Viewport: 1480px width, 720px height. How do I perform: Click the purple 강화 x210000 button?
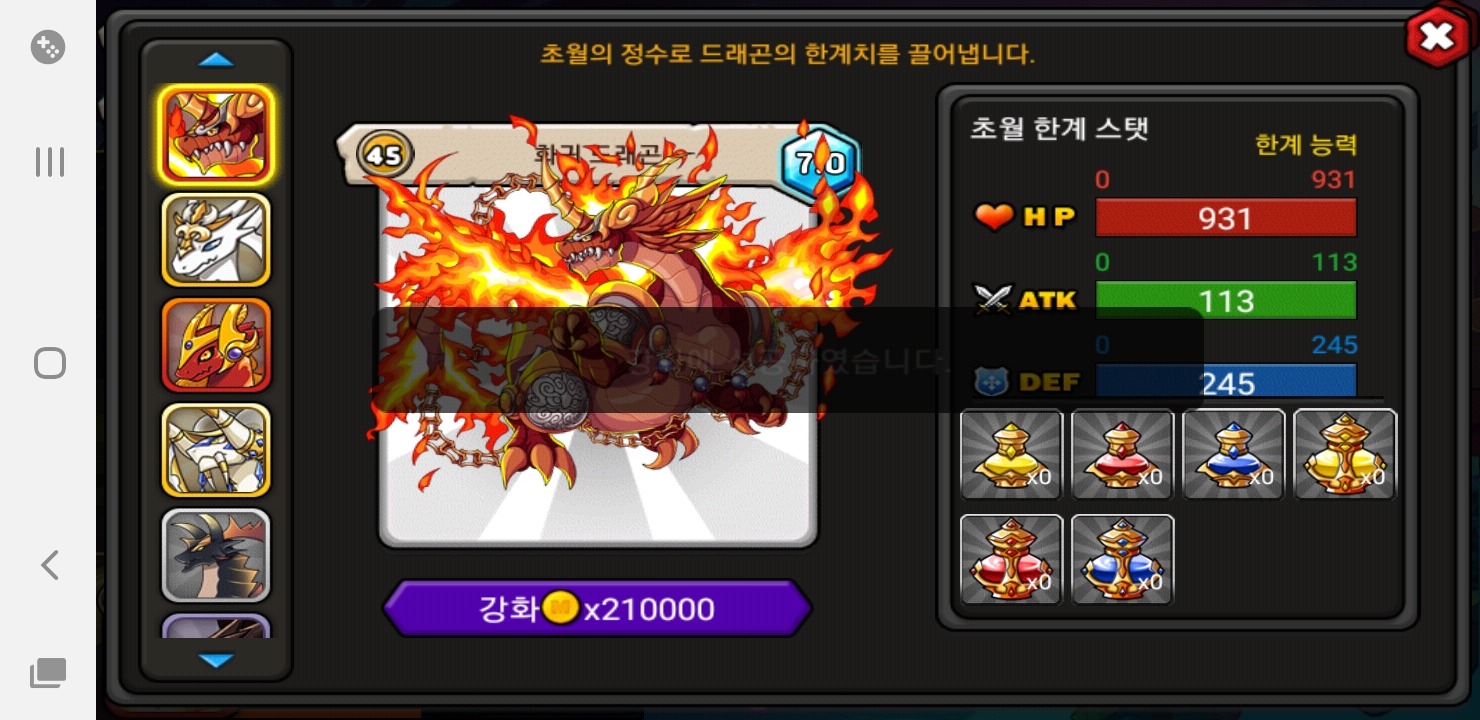point(597,608)
